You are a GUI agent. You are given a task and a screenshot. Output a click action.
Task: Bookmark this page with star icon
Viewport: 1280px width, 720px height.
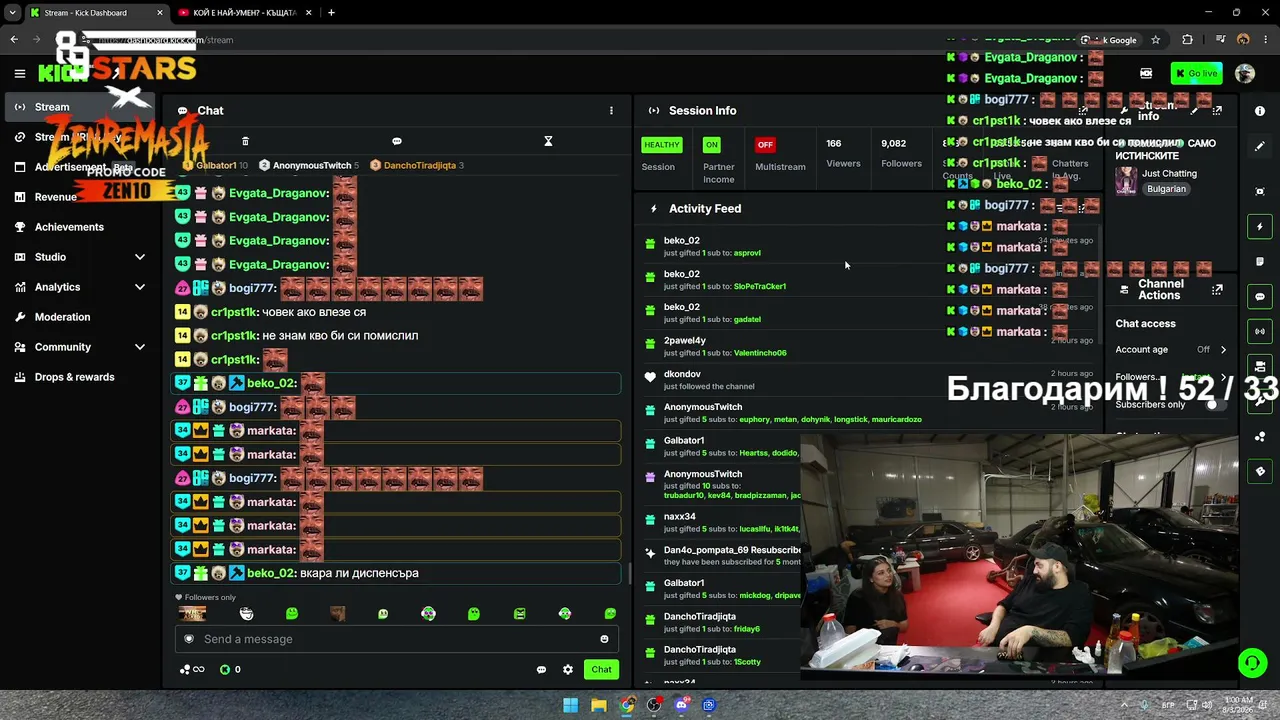point(1156,40)
